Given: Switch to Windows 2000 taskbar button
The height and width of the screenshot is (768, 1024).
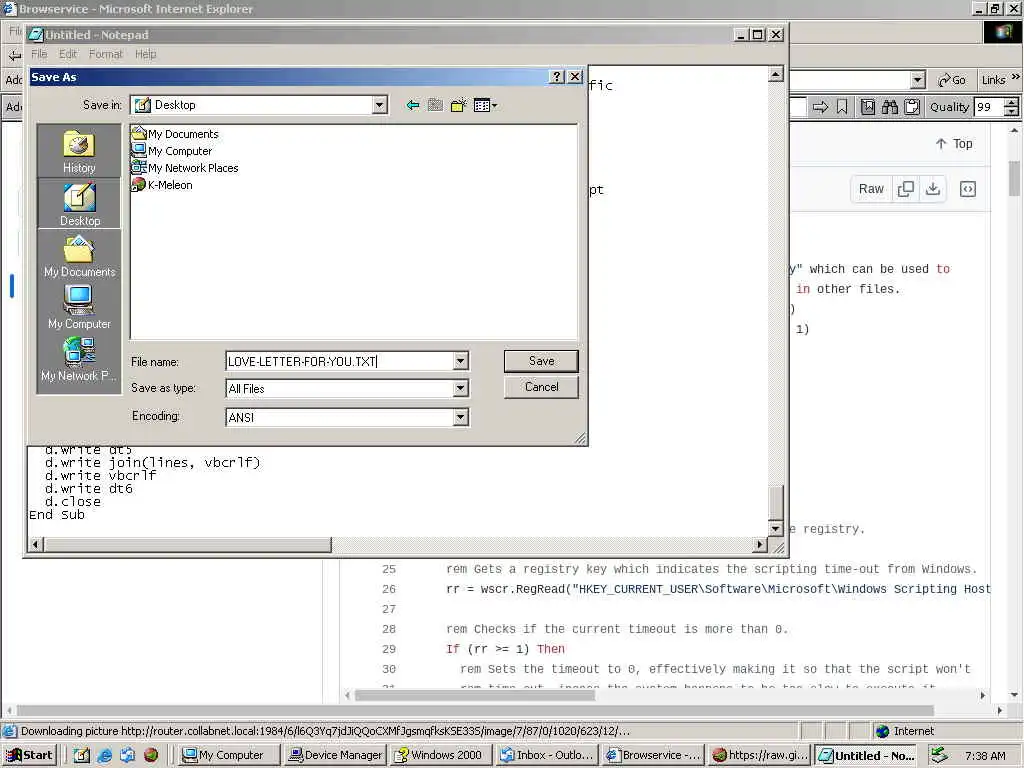Looking at the screenshot, I should point(441,755).
